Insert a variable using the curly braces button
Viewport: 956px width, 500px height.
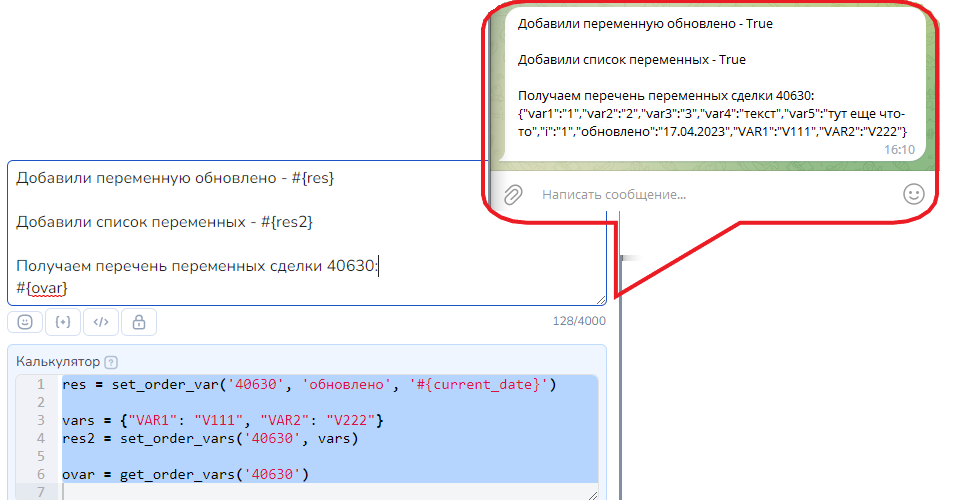point(62,322)
